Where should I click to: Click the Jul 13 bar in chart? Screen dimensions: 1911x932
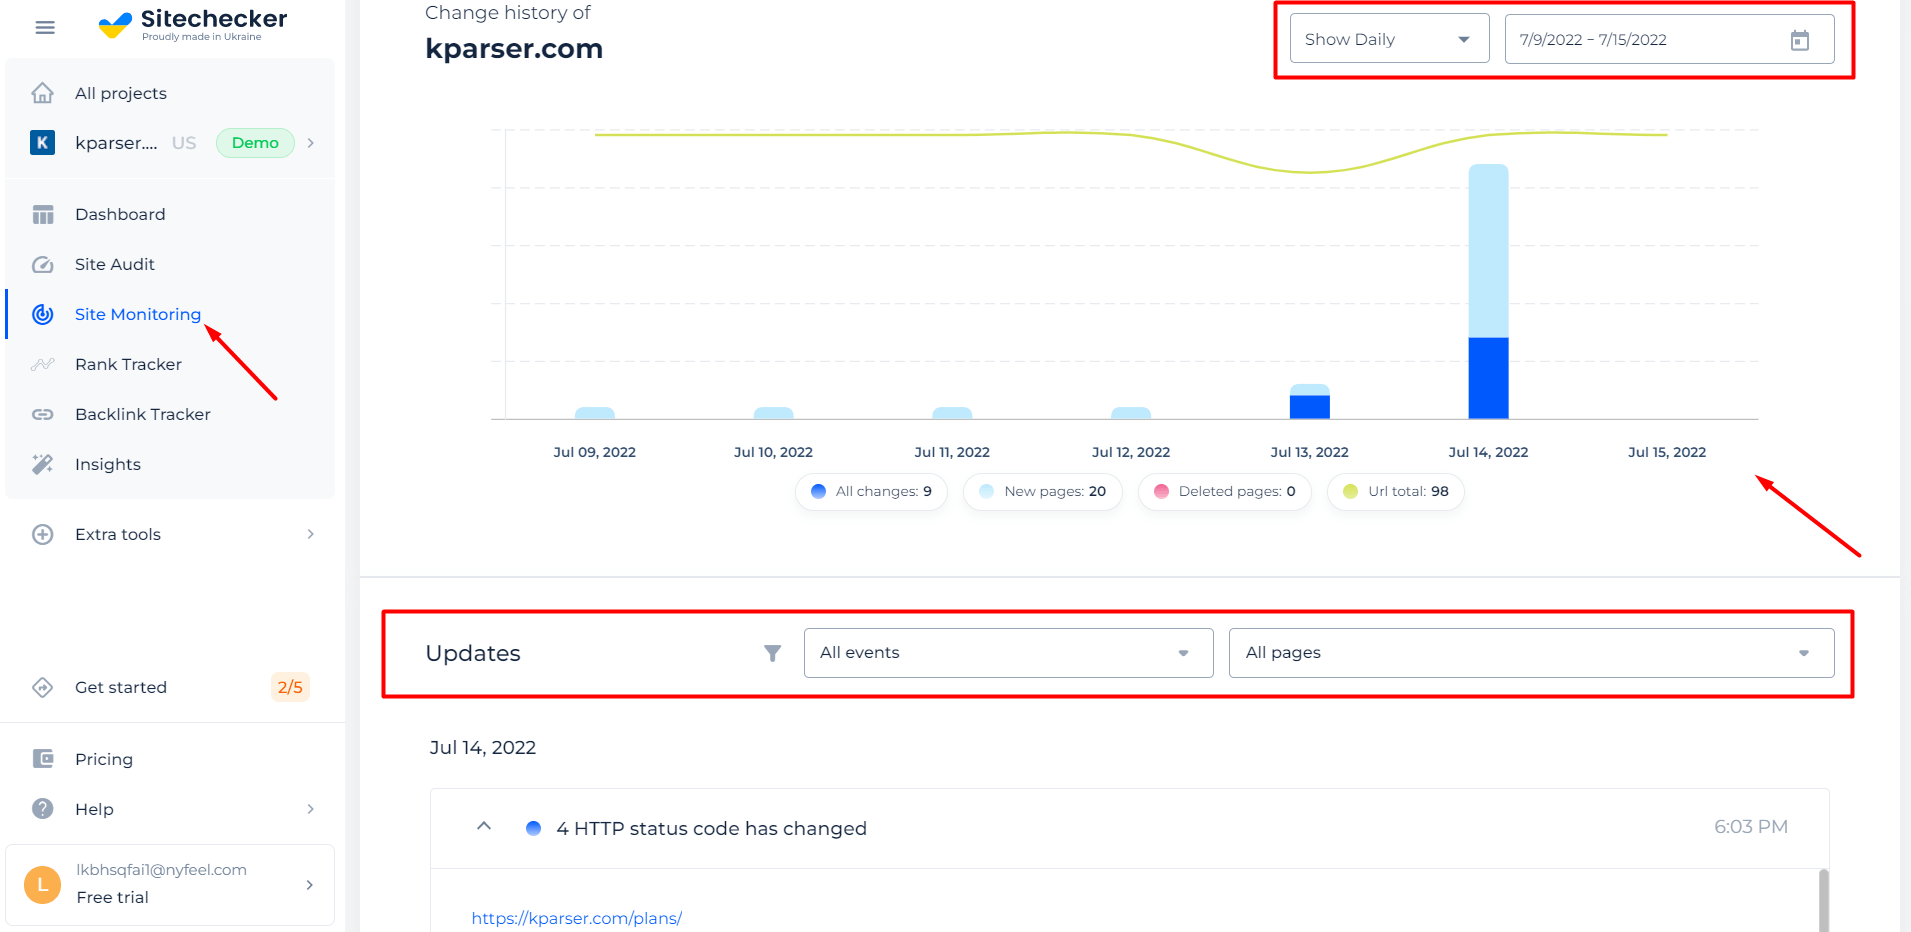[1309, 401]
